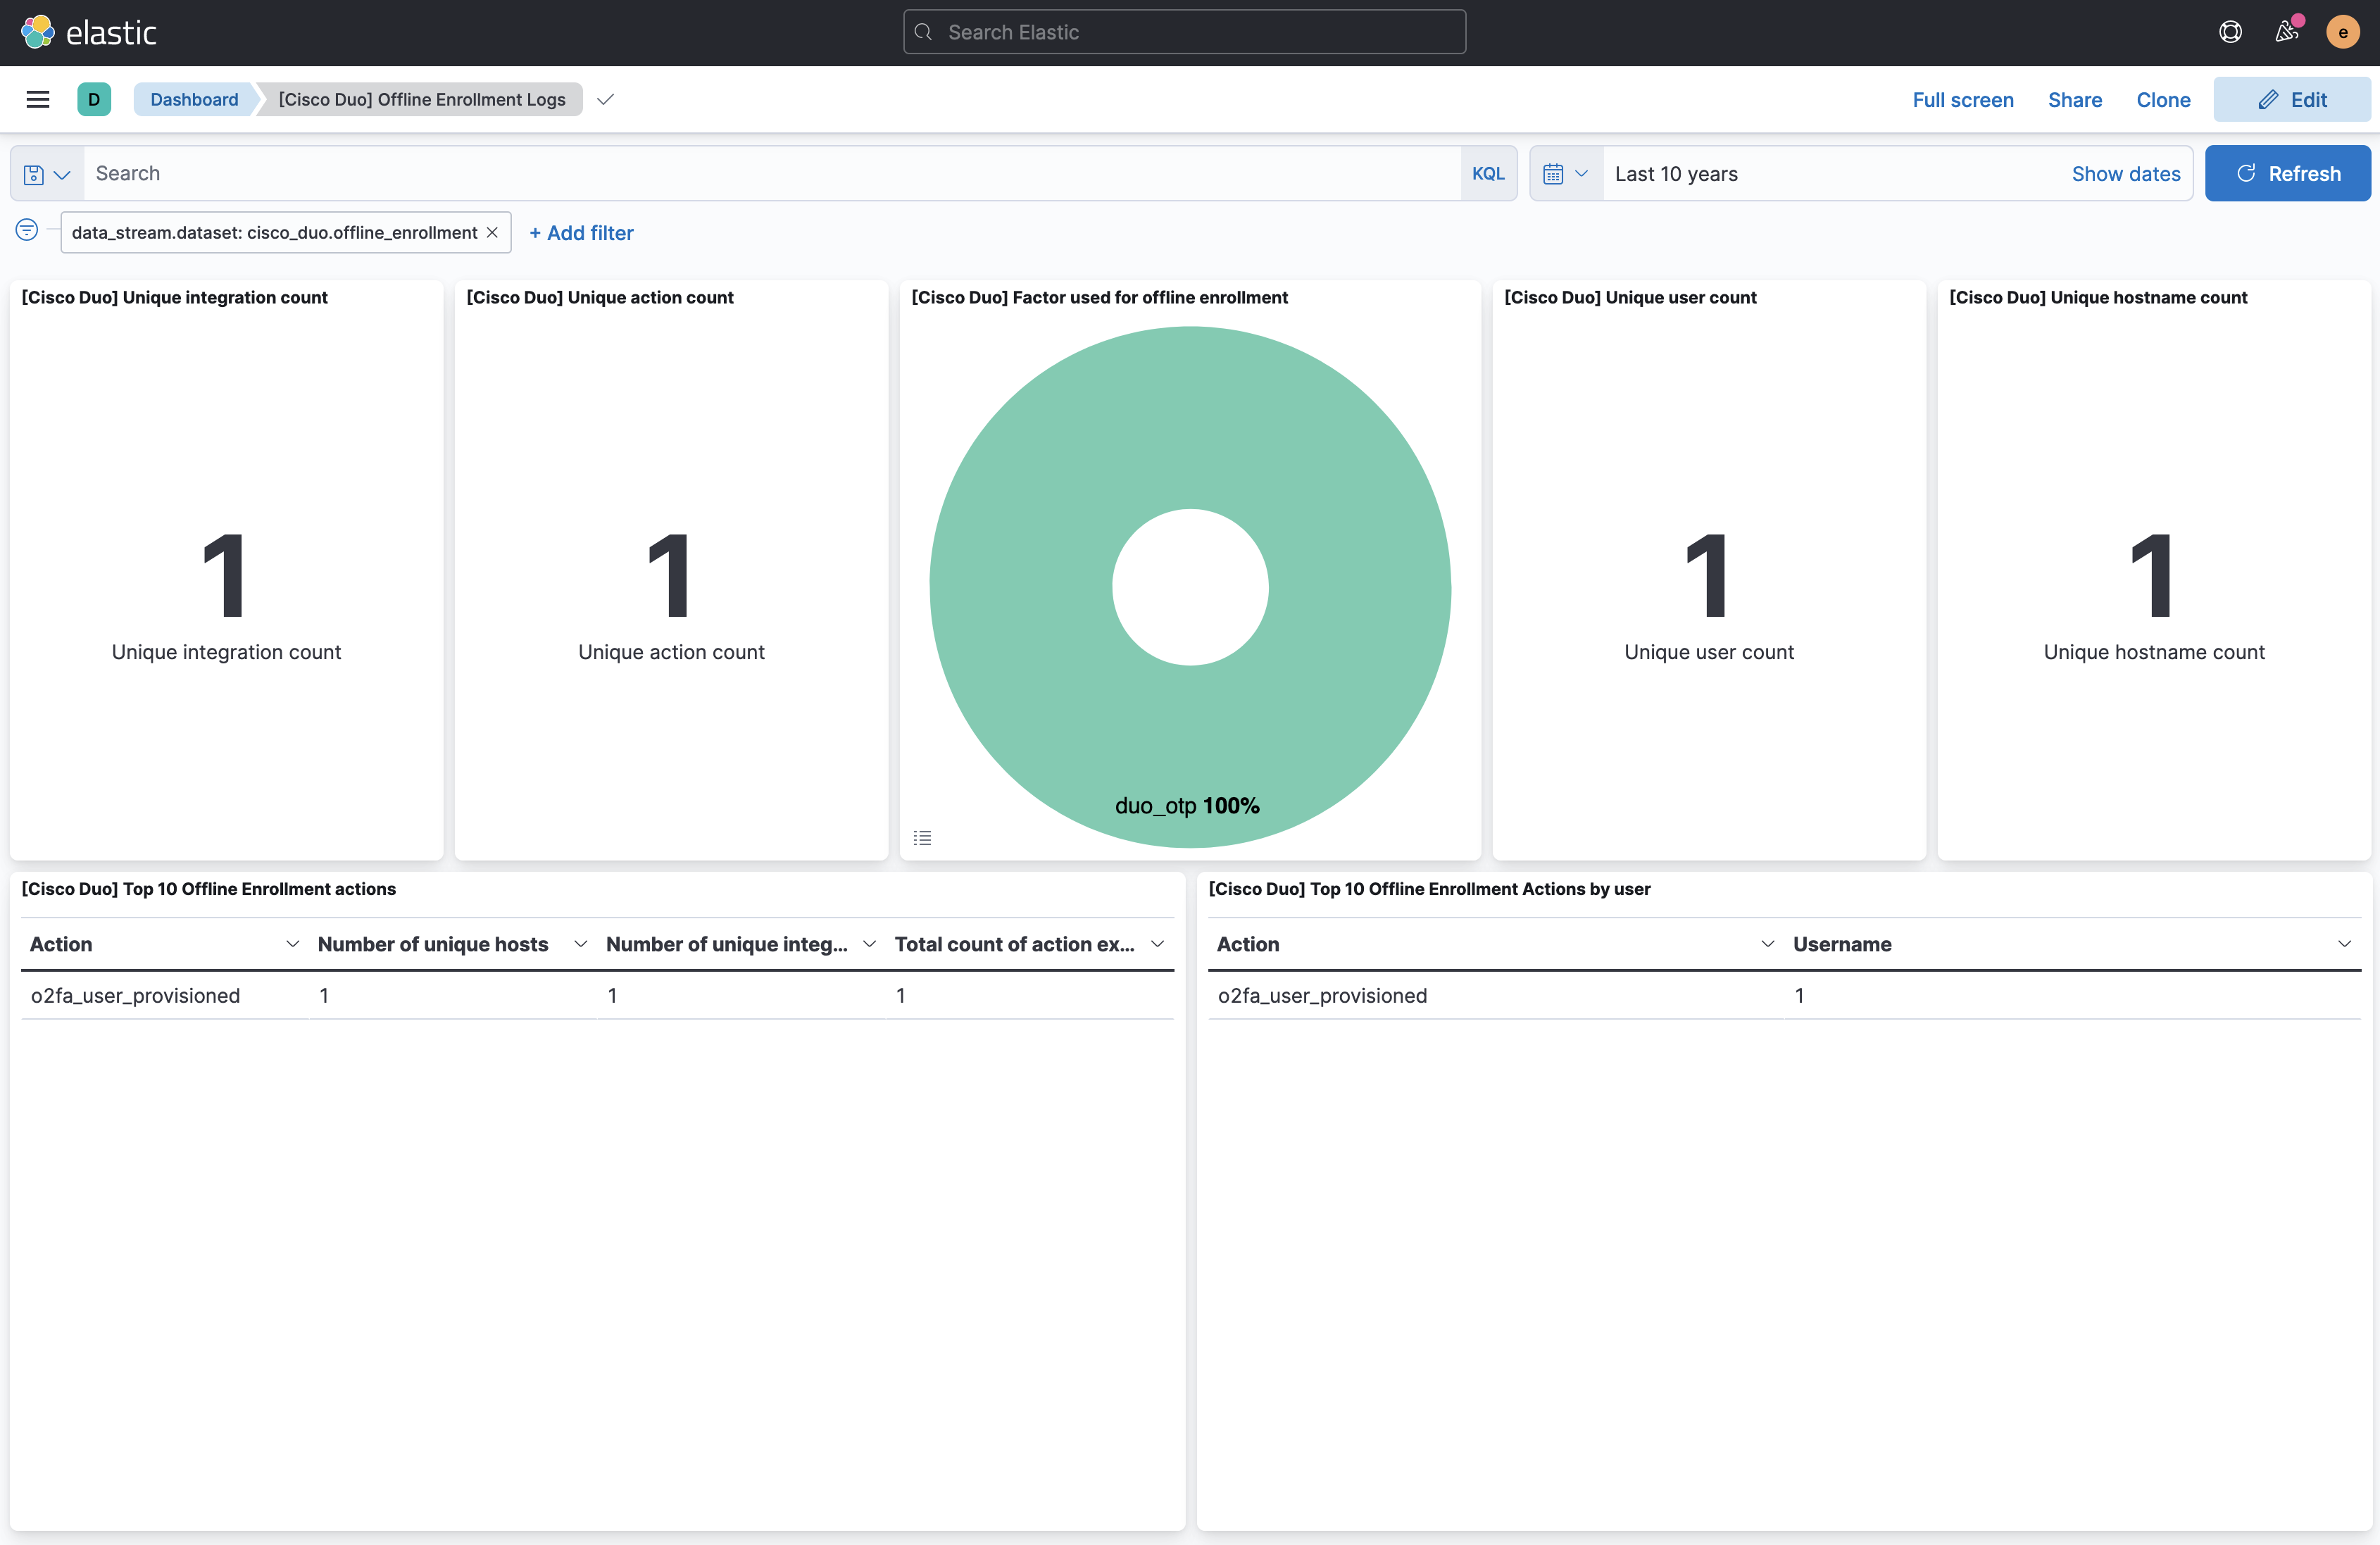Focus the Search Elastic field

[x=1185, y=32]
